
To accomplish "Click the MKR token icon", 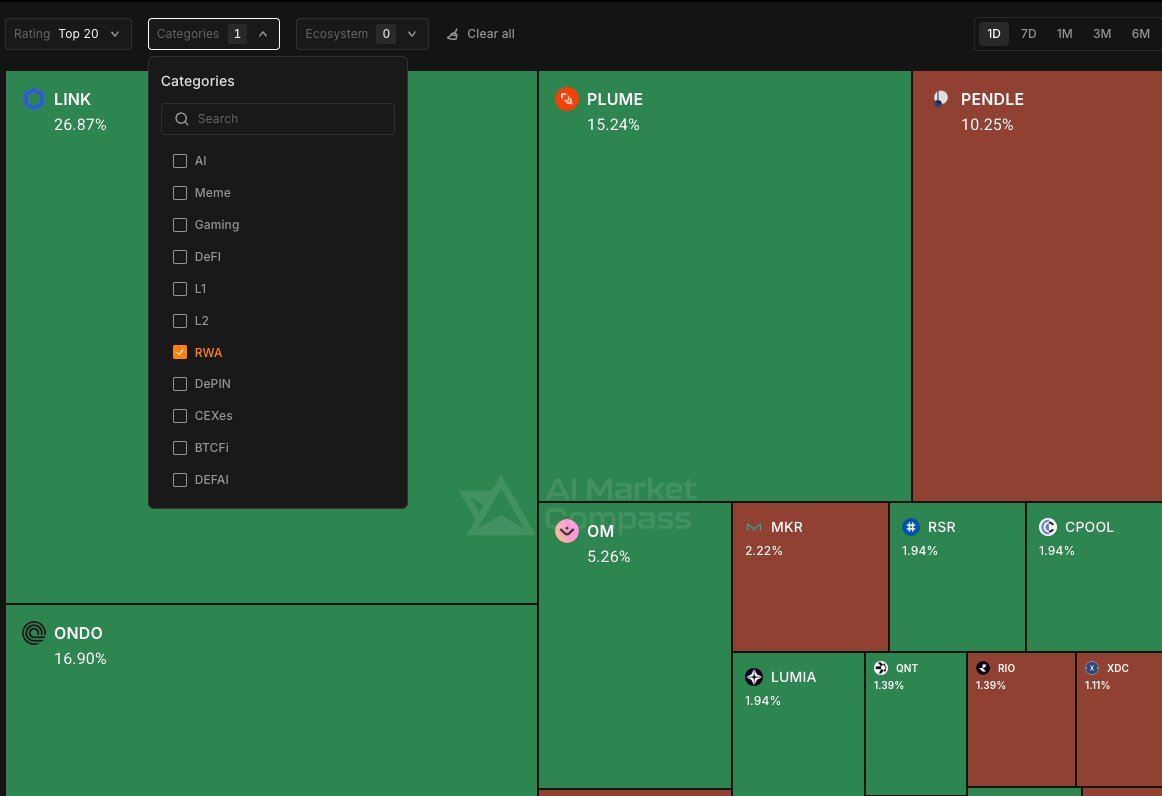I will [x=754, y=527].
